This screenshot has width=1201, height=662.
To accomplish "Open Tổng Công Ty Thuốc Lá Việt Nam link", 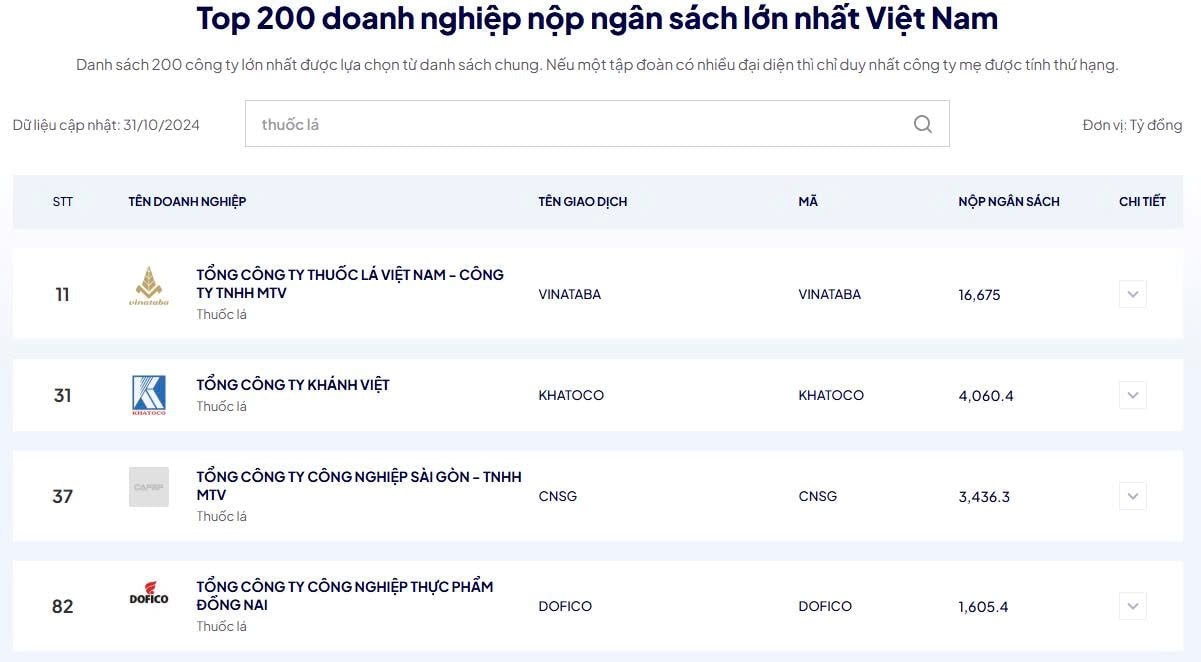I will [x=349, y=283].
